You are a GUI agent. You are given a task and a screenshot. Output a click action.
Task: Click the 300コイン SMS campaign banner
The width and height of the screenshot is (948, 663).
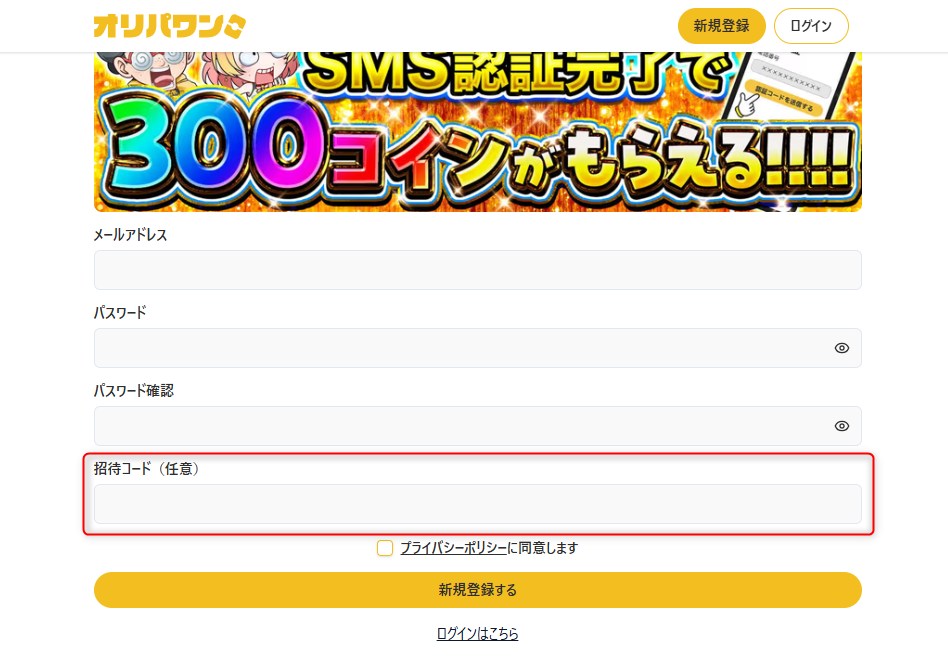(x=478, y=132)
